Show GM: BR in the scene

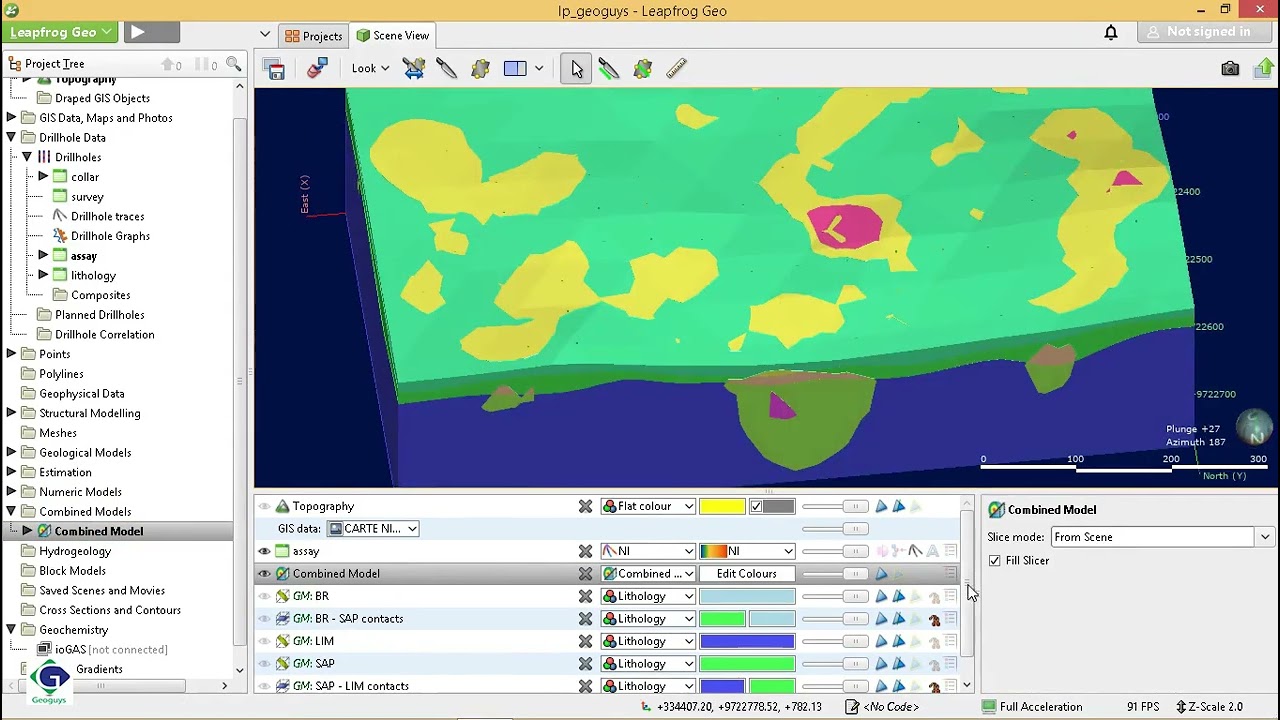(x=264, y=596)
